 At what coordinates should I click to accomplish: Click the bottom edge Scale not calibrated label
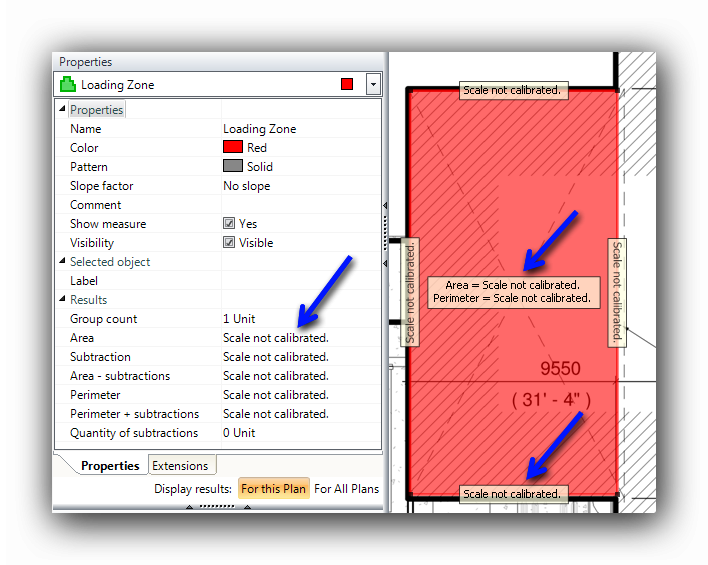pos(513,494)
